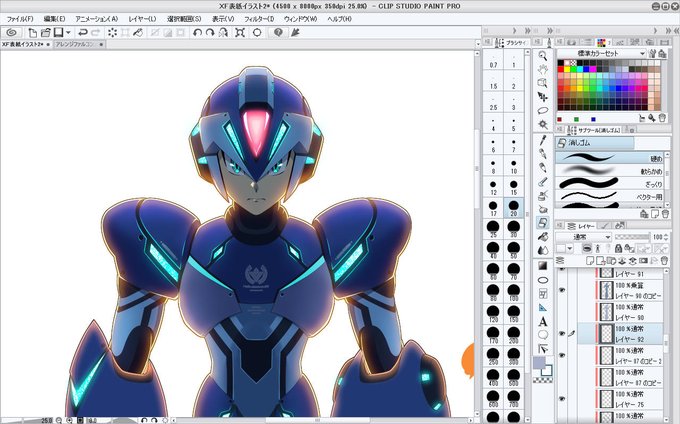The width and height of the screenshot is (680, 424).
Task: Select the Eyedropper tool
Action: (543, 140)
